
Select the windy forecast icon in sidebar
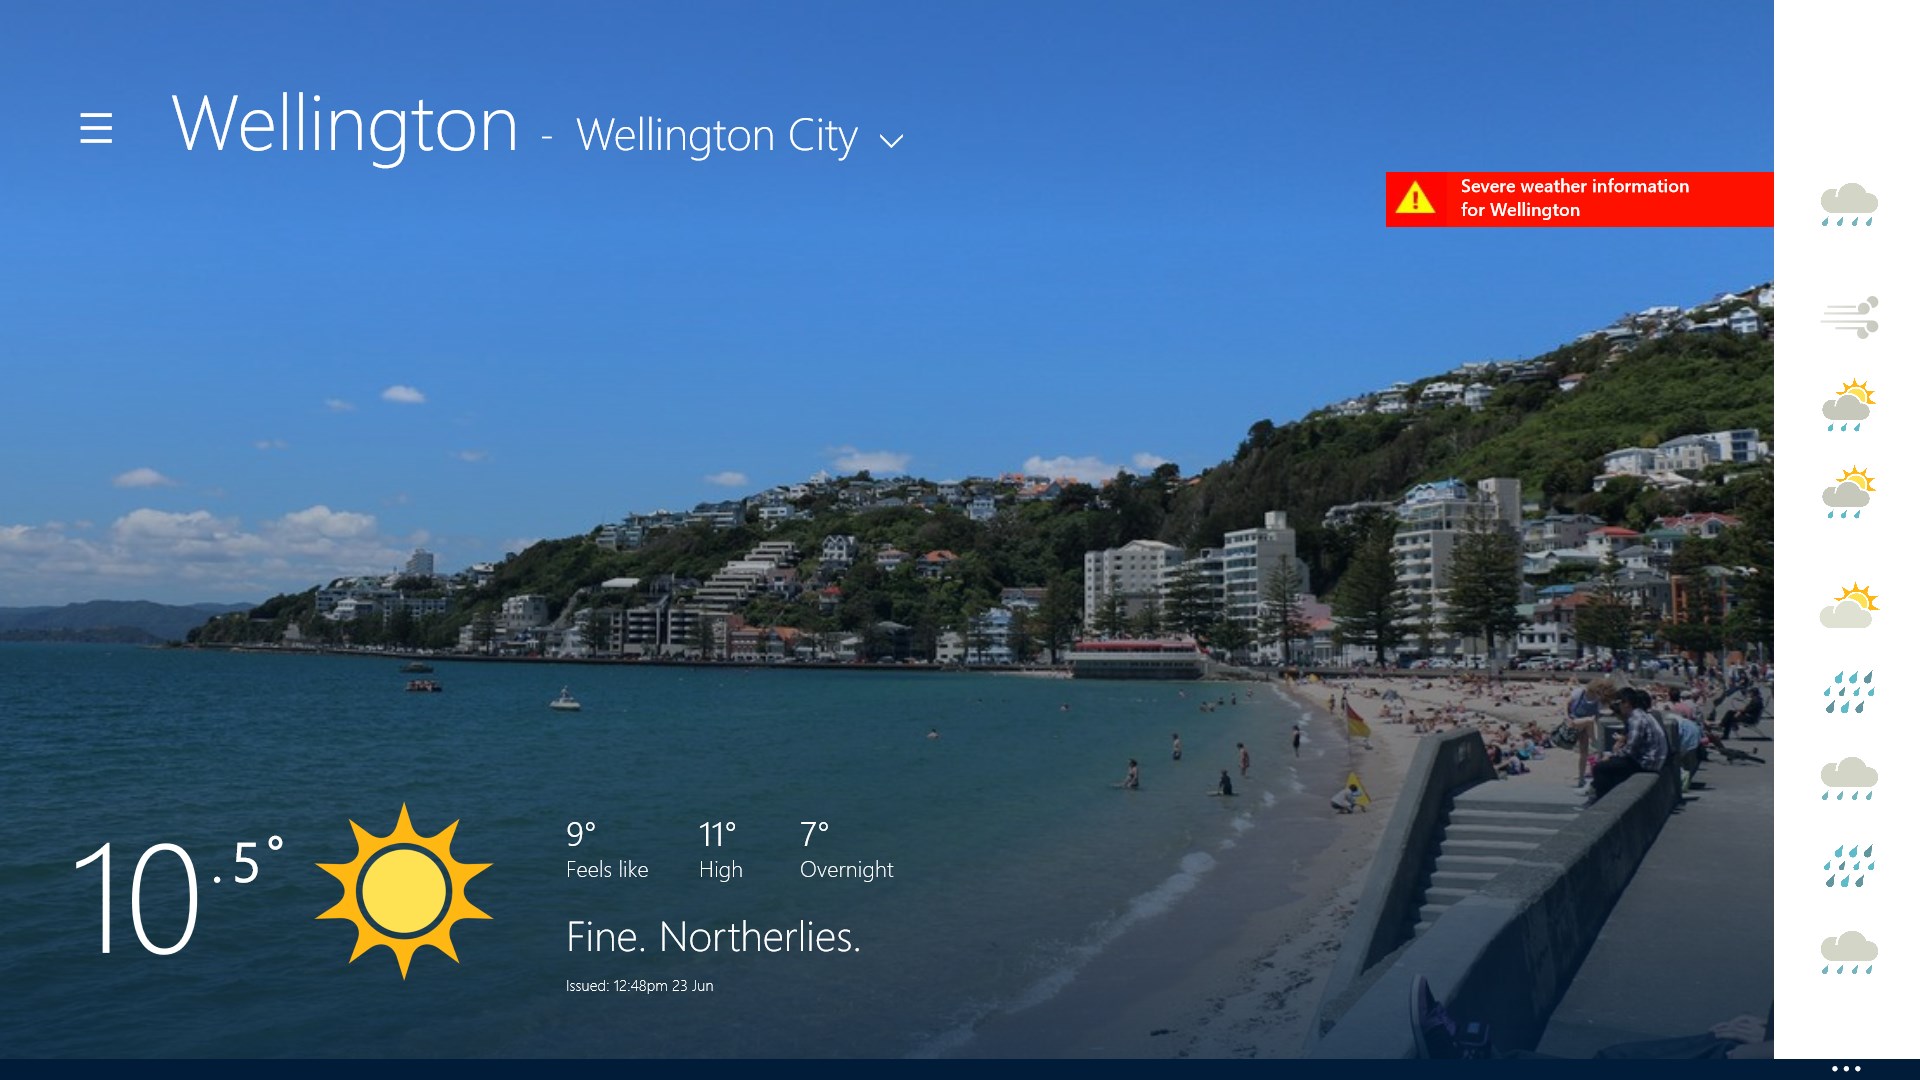click(1850, 317)
